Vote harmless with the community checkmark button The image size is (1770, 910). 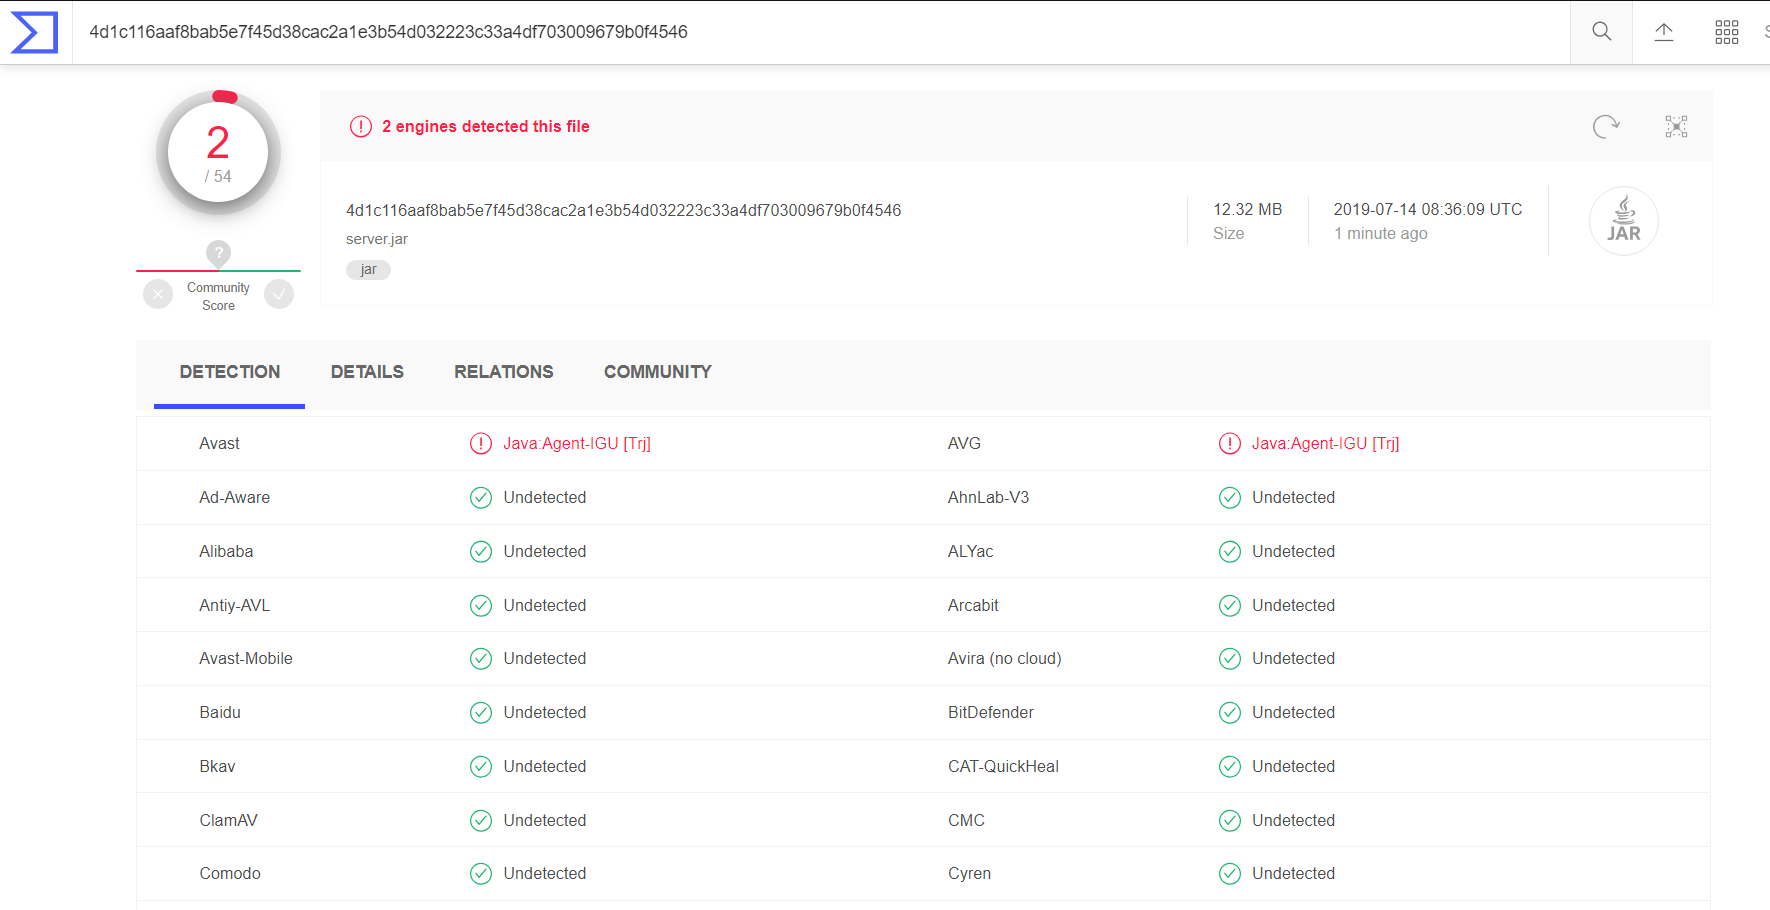tap(279, 294)
